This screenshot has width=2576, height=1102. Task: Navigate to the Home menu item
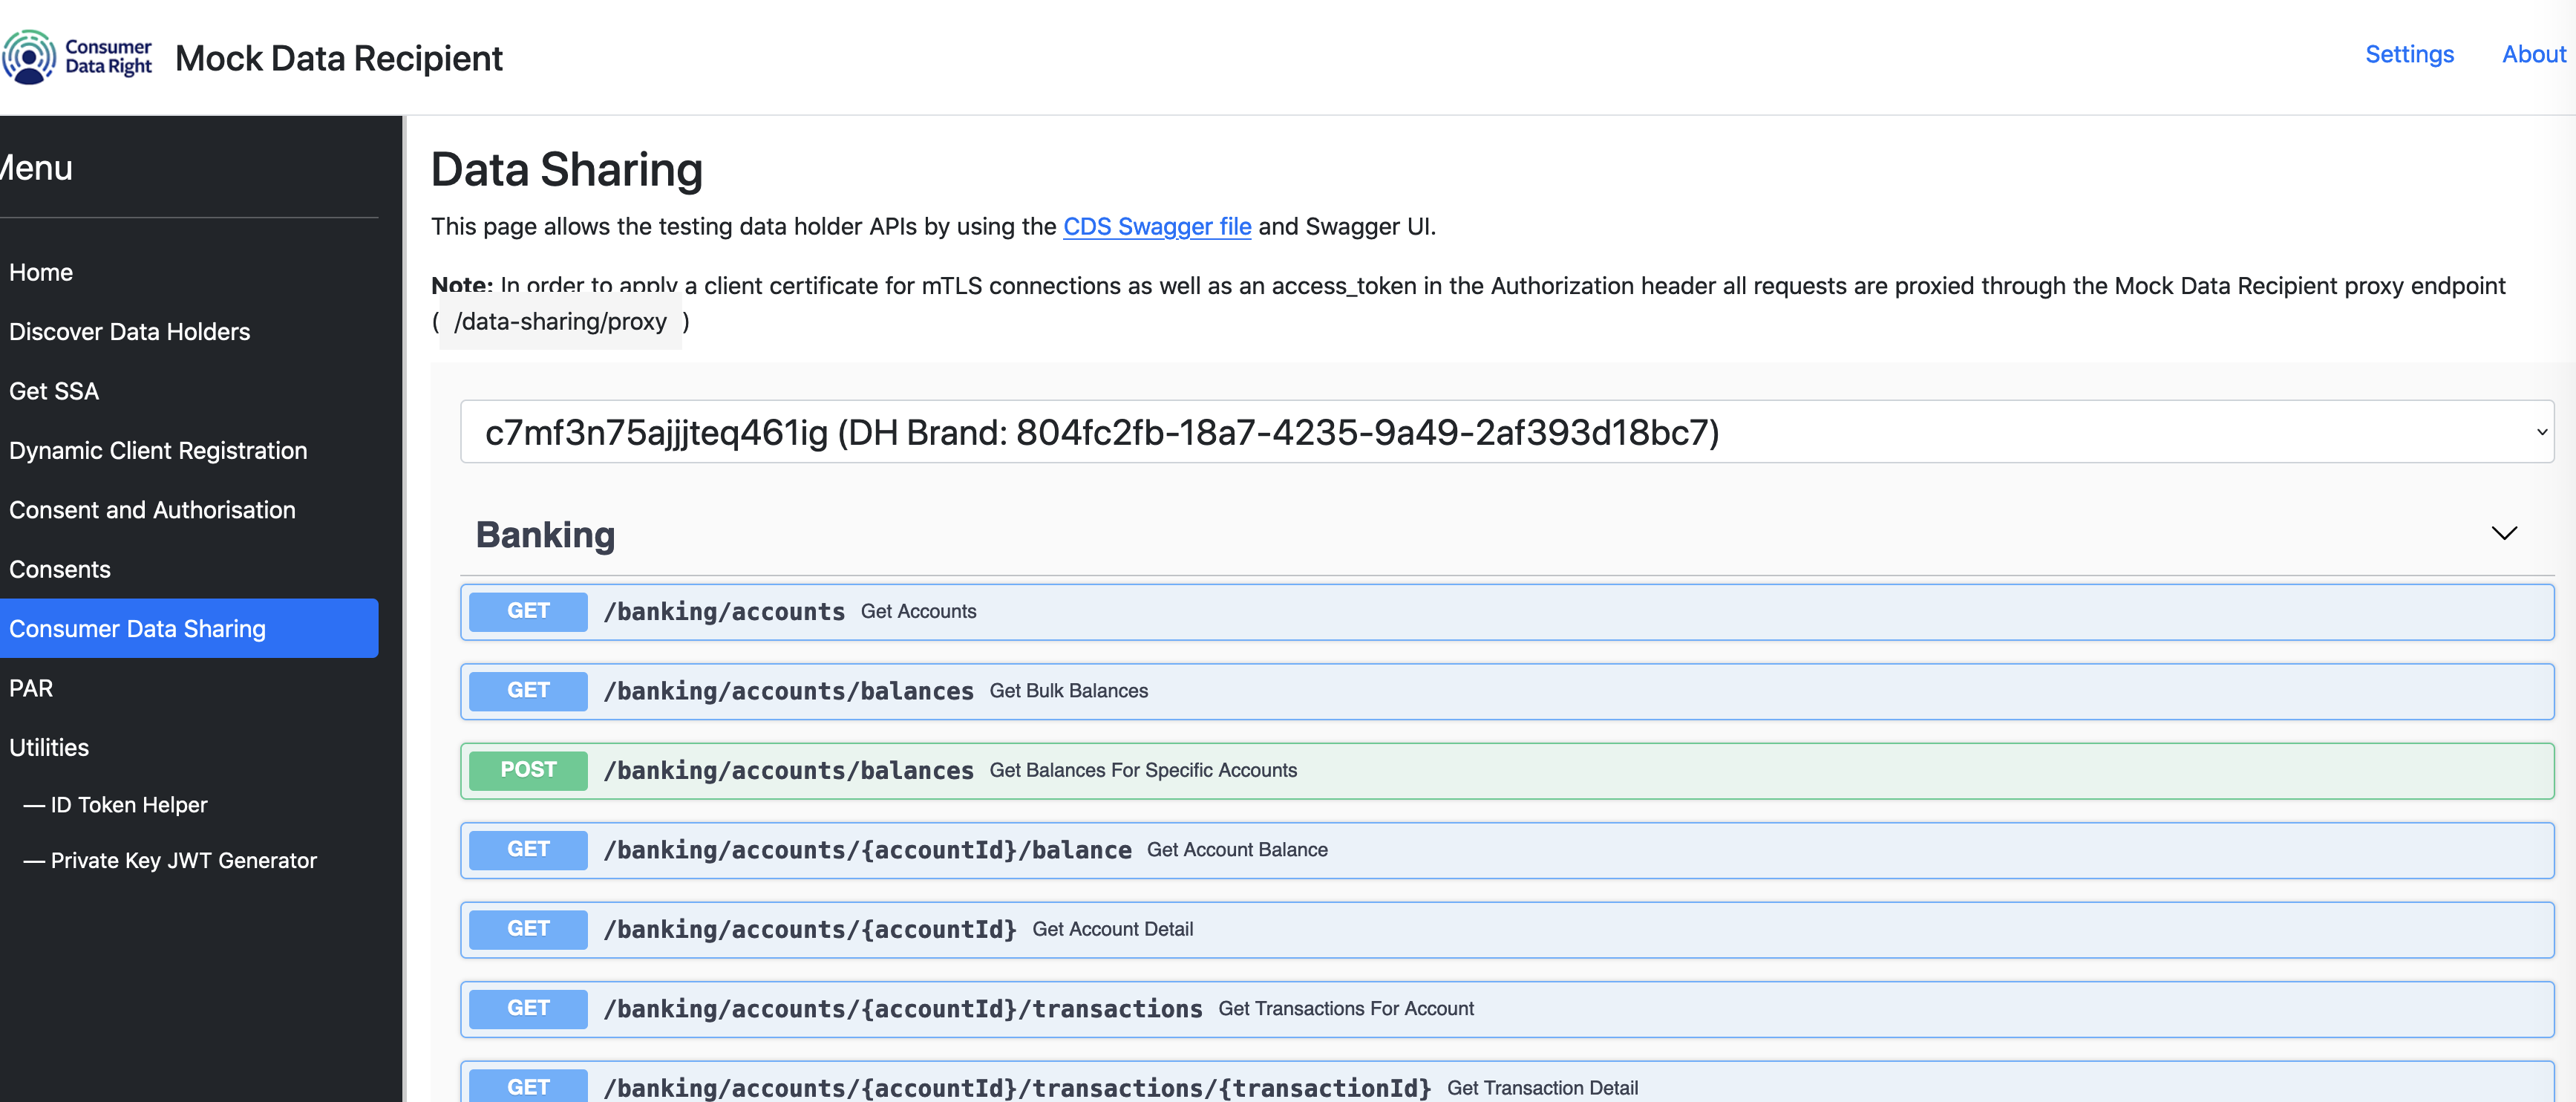41,271
